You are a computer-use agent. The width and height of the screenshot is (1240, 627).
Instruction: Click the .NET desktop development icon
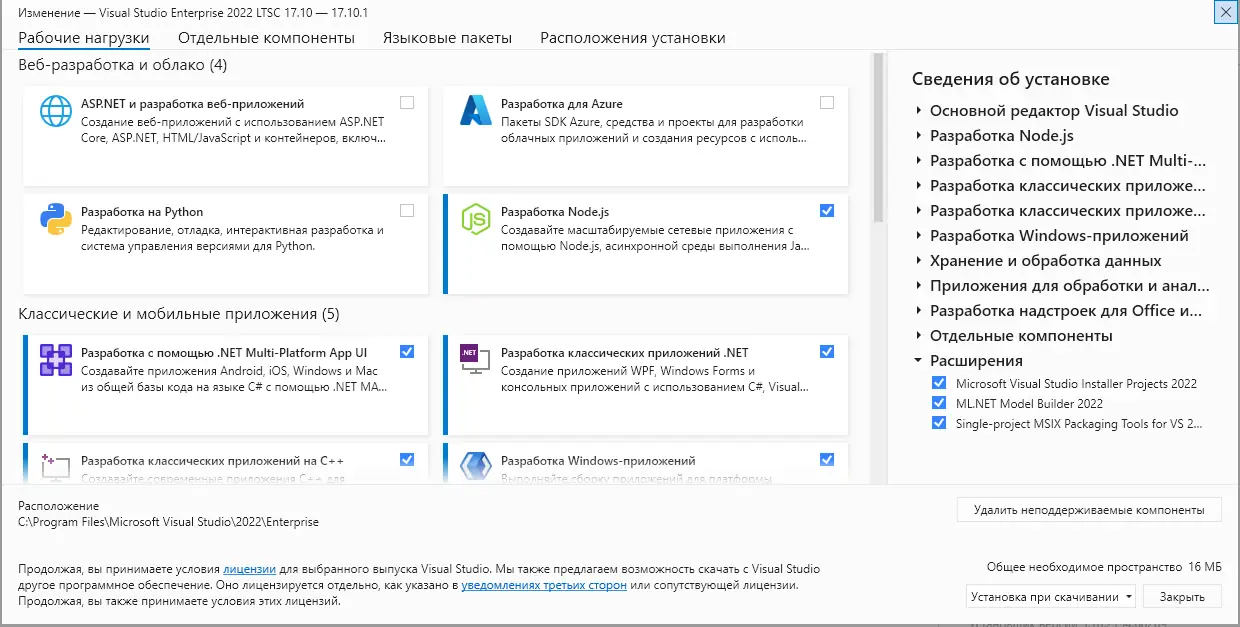click(x=474, y=360)
